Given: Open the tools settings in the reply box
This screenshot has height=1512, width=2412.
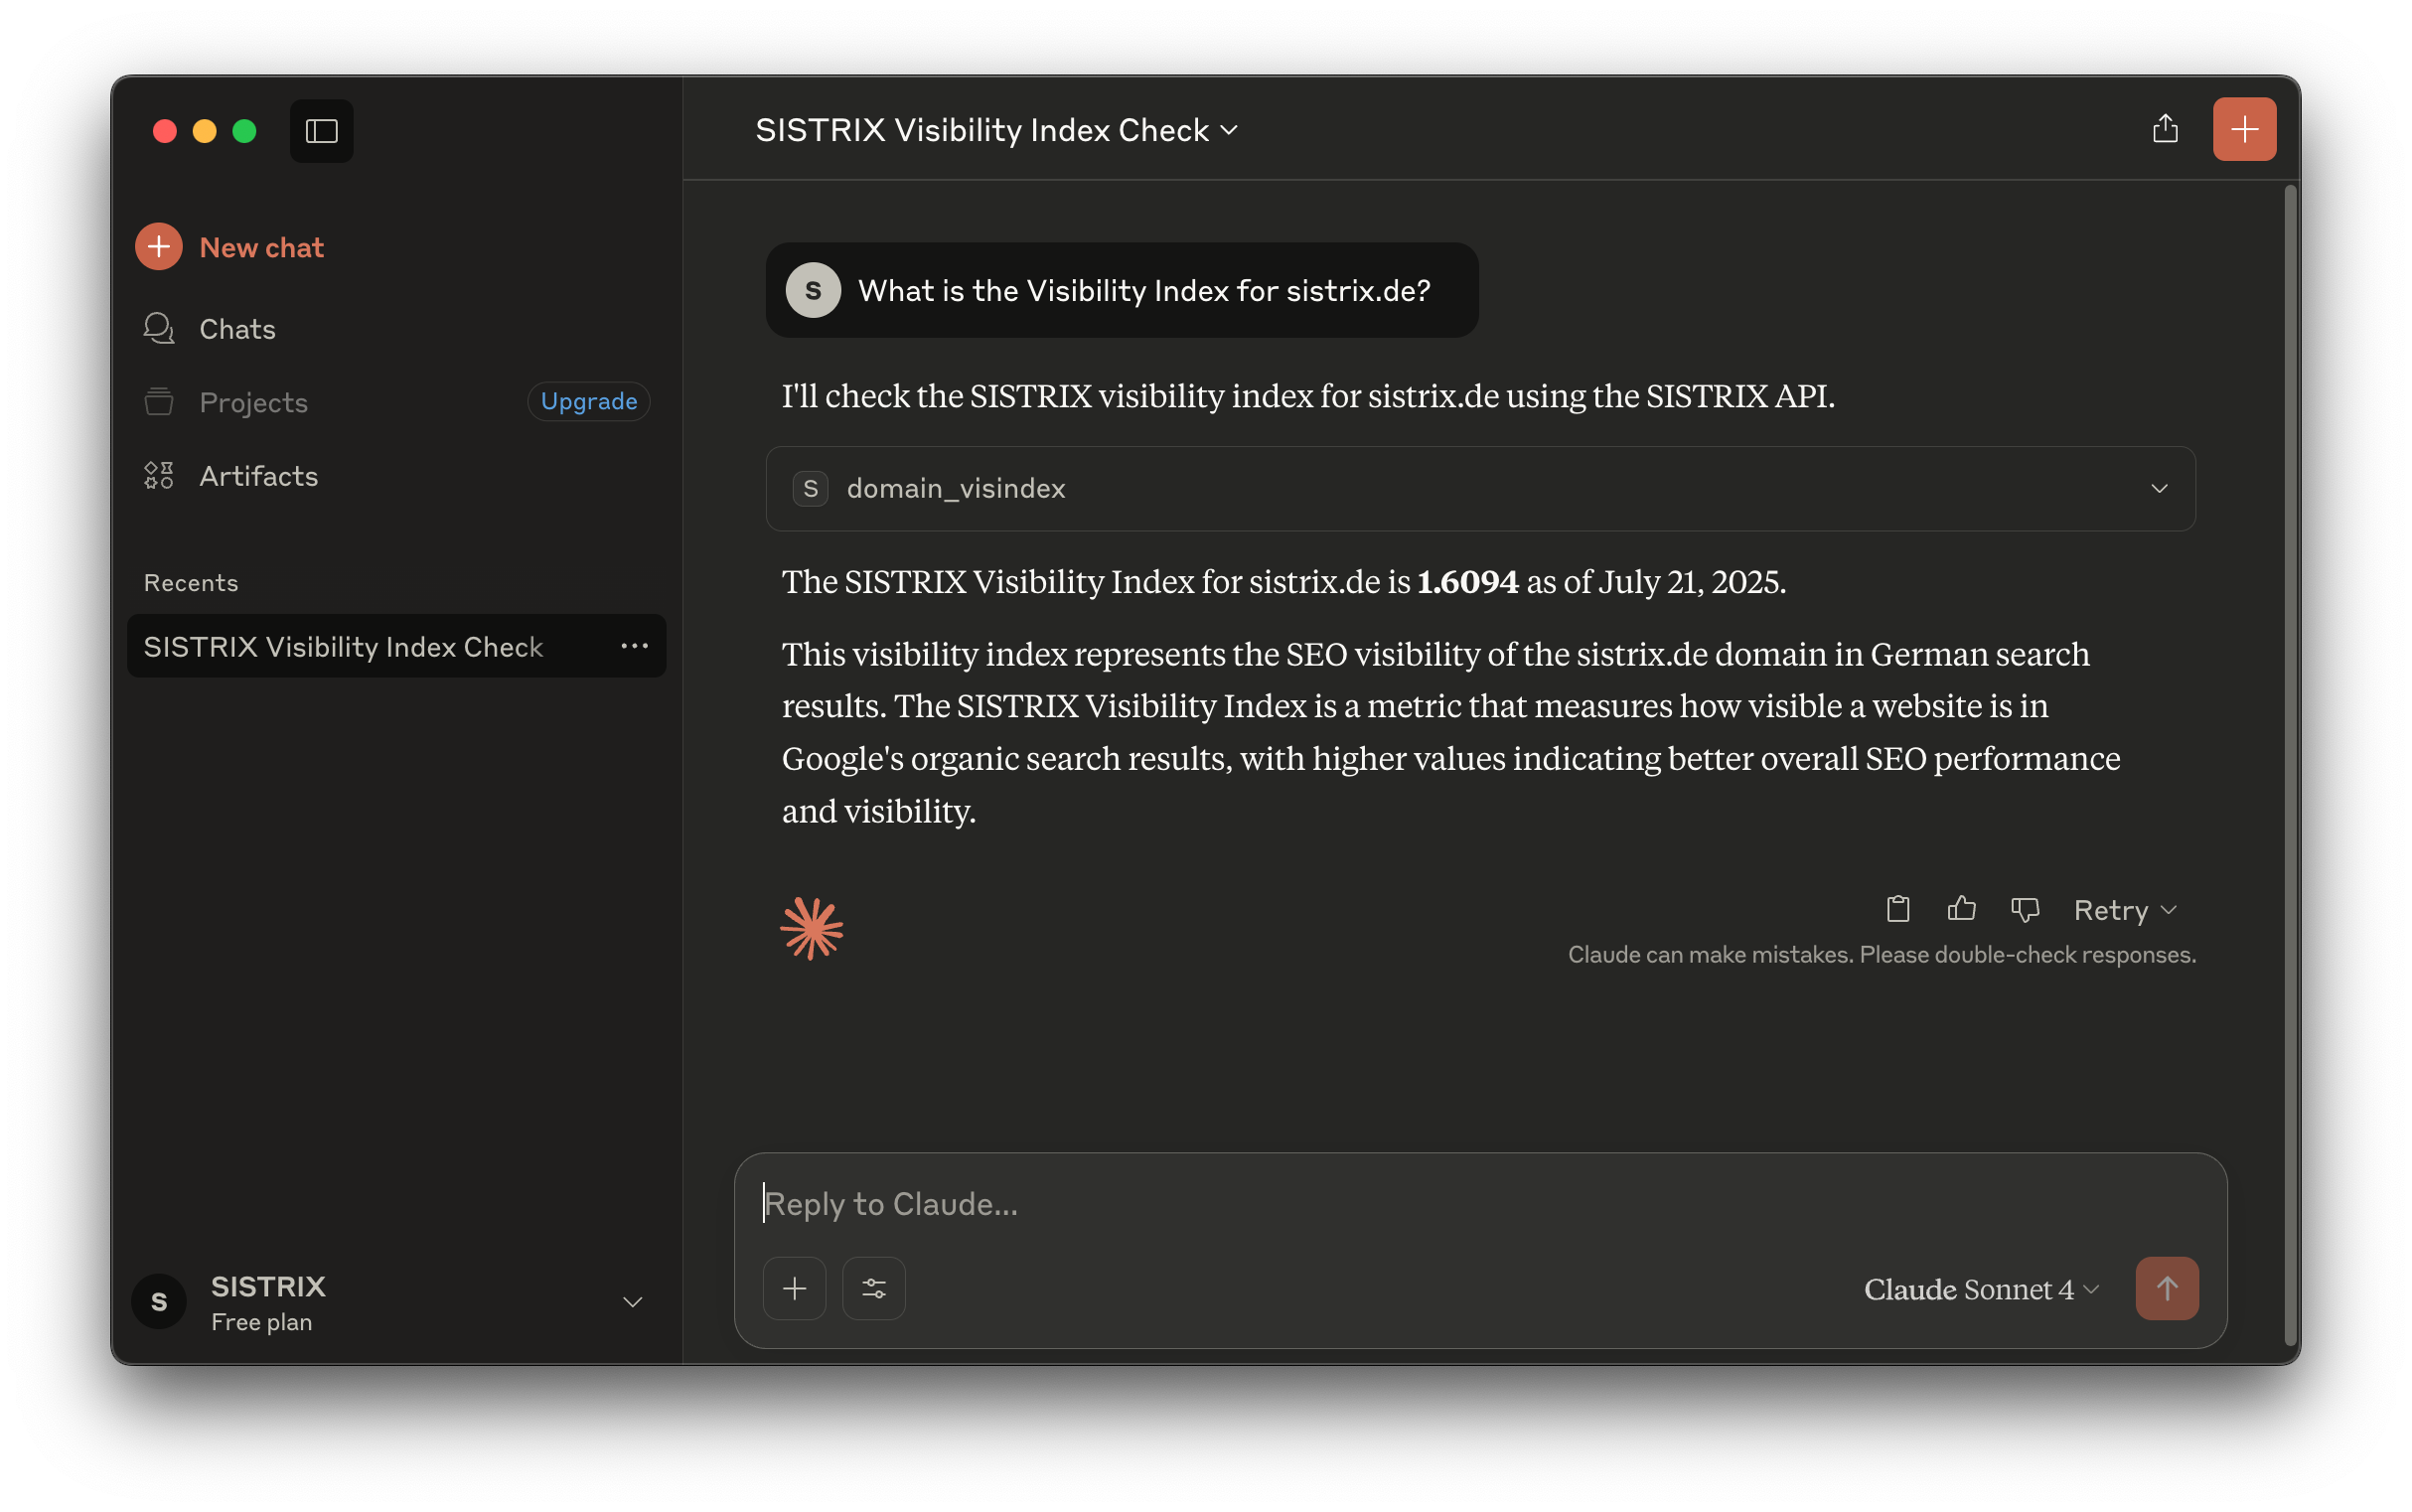Looking at the screenshot, I should [x=873, y=1288].
